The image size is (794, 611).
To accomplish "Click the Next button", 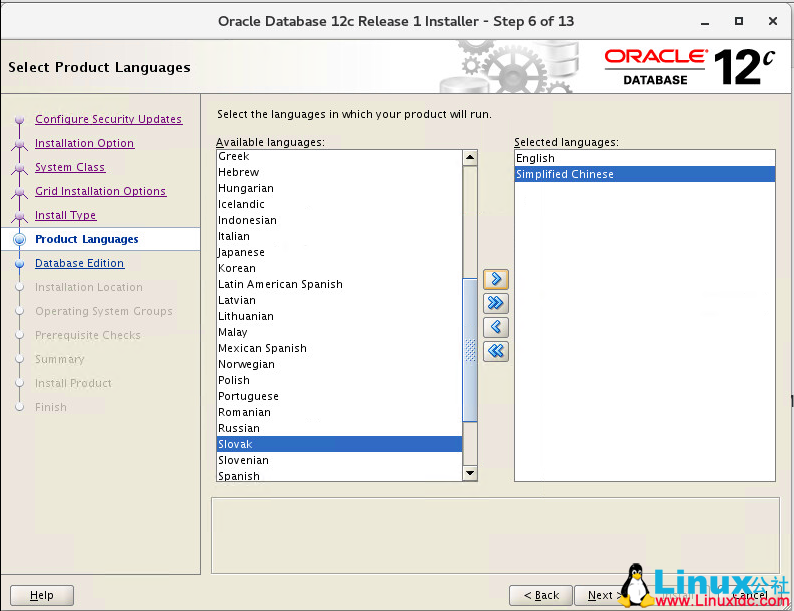I will click(x=603, y=595).
